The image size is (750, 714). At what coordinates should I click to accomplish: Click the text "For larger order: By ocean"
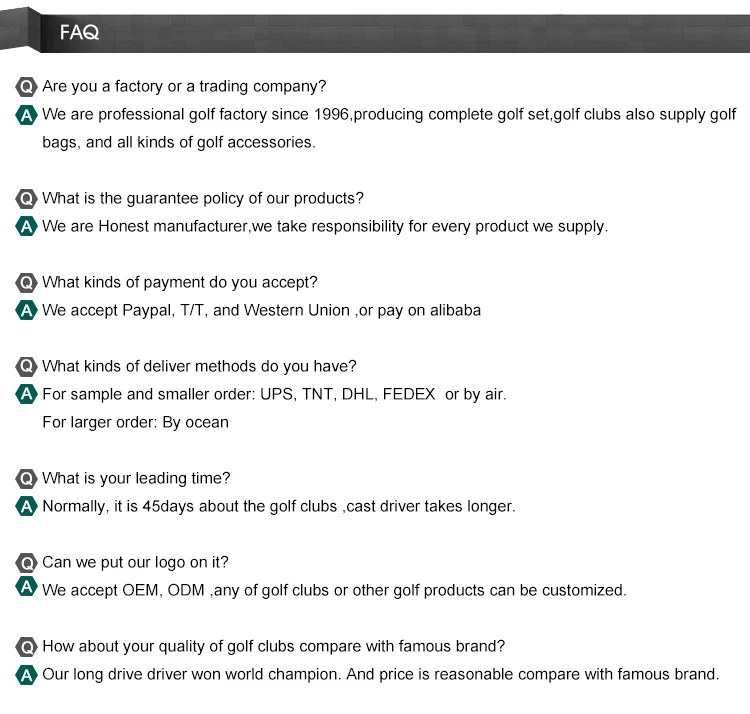click(x=135, y=422)
